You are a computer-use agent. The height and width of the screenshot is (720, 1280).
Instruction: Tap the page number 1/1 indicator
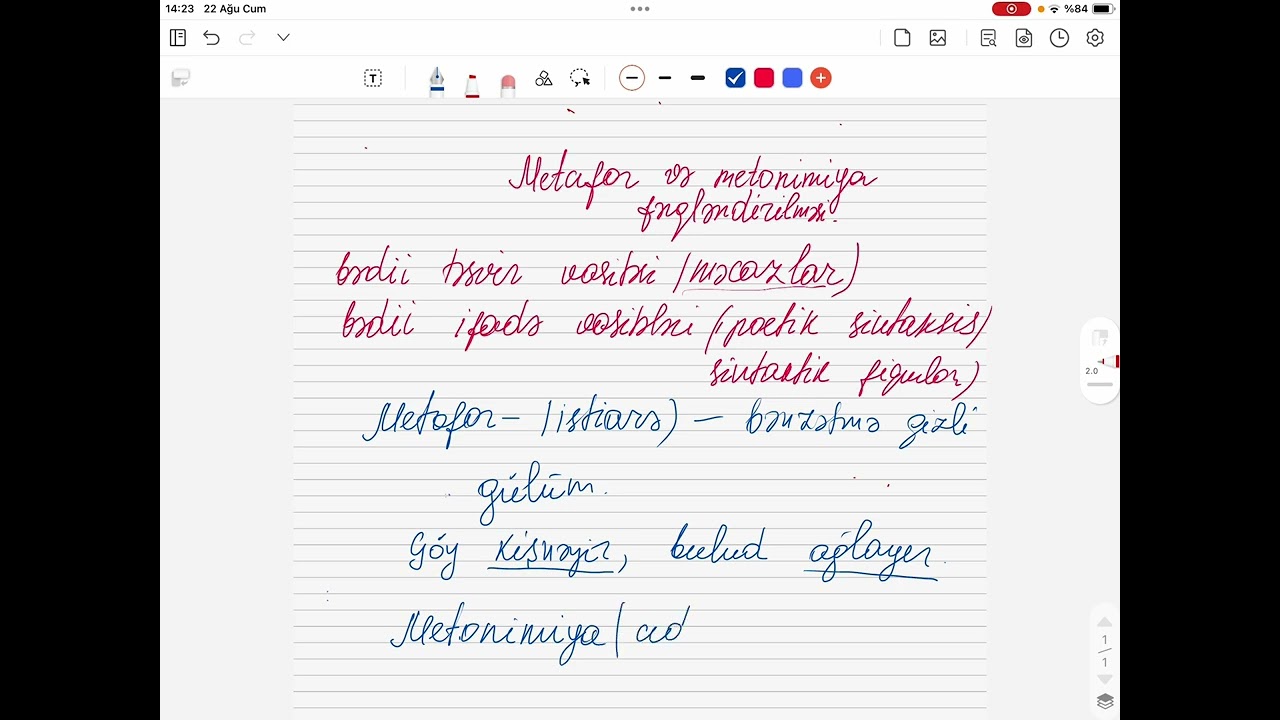pos(1105,651)
